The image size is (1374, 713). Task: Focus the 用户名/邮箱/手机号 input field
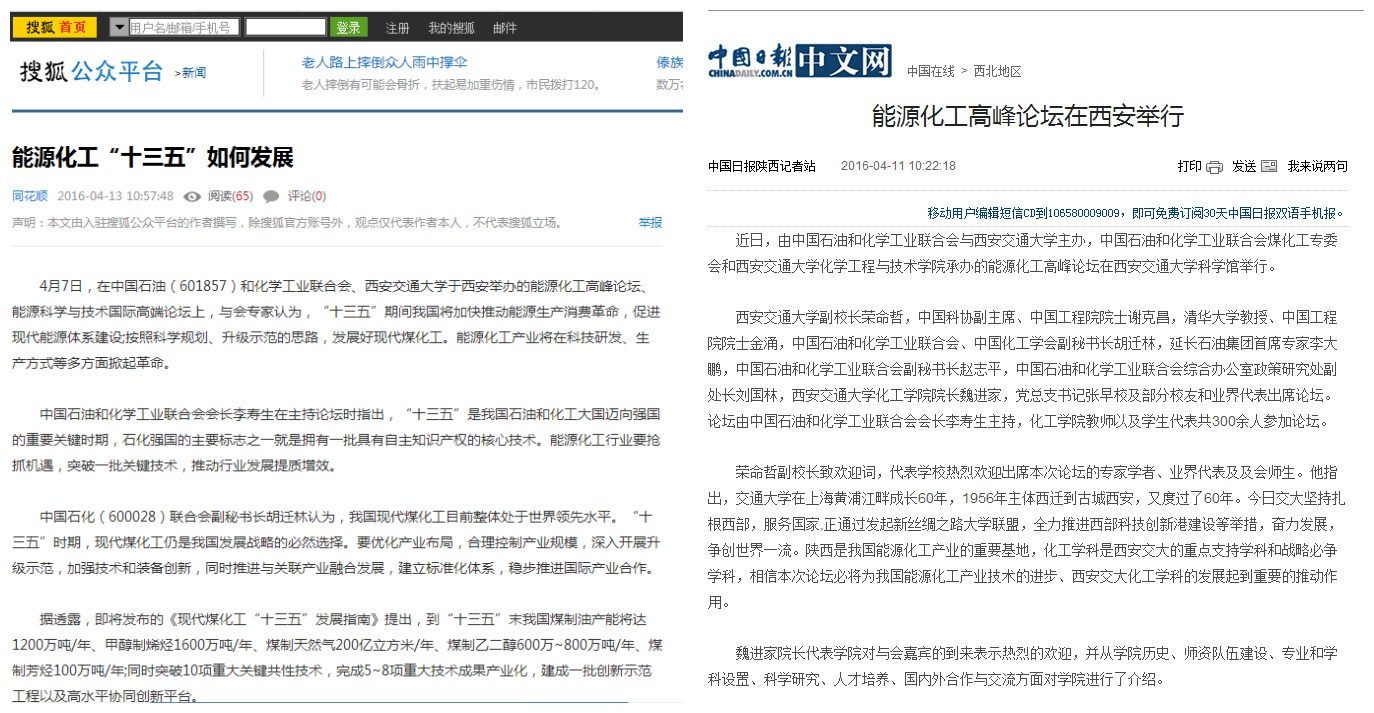(x=184, y=27)
